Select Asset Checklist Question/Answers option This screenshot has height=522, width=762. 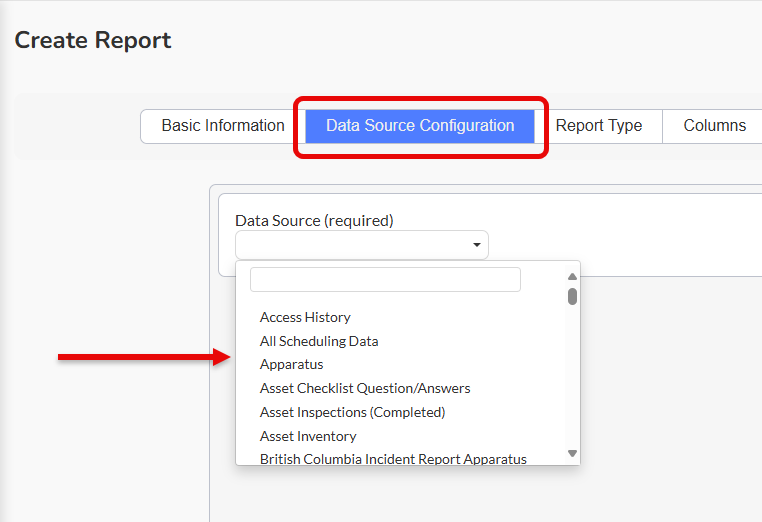click(365, 388)
